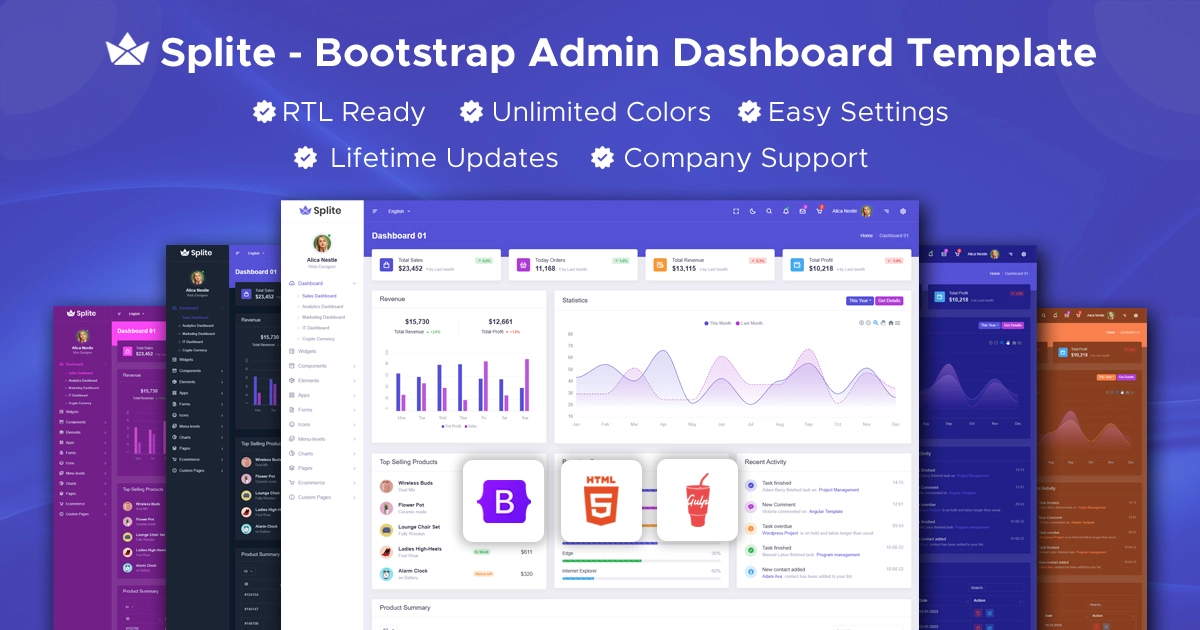This screenshot has height=630, width=1200.
Task: Open English language dropdown in white dashboard
Action: pos(398,211)
